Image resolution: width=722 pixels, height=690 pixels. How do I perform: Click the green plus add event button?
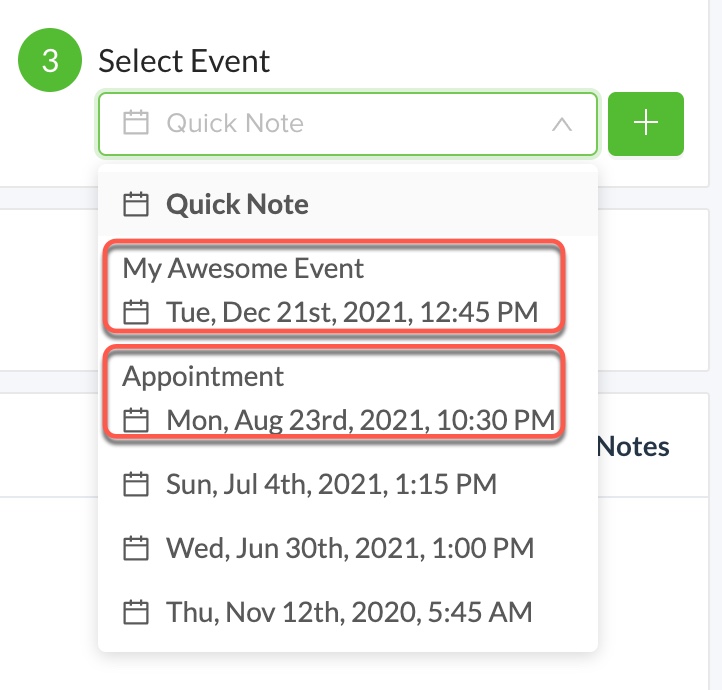point(645,124)
